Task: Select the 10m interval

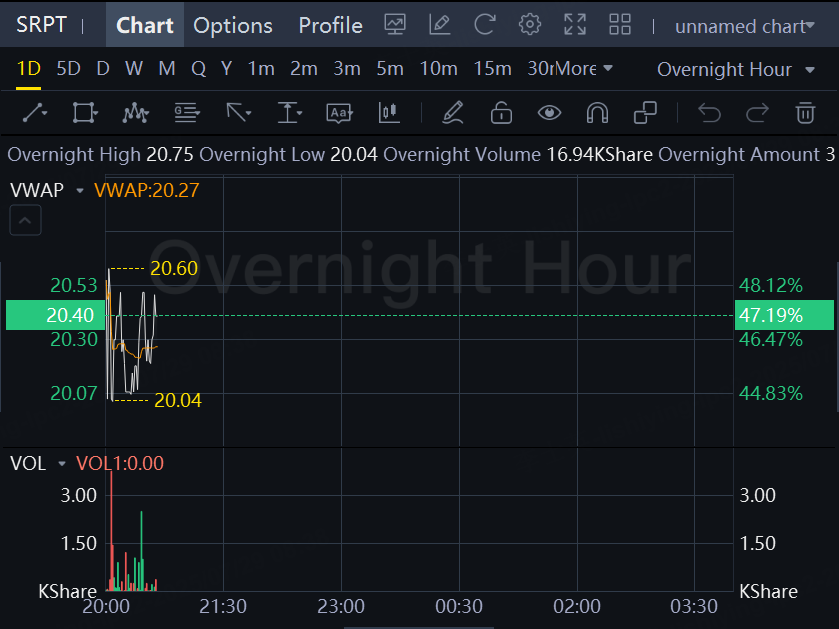Action: (438, 68)
